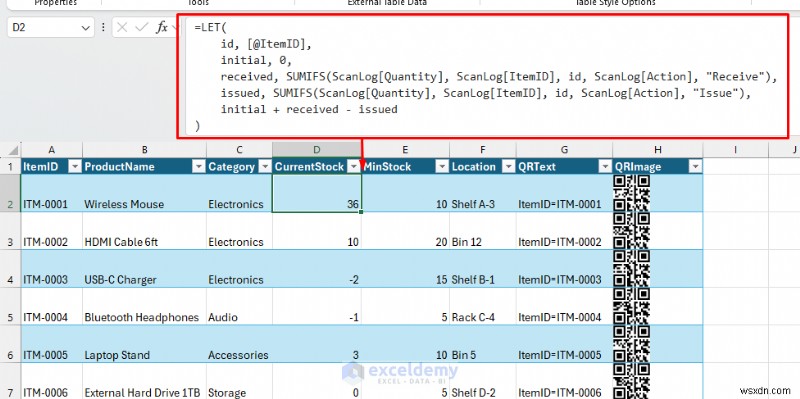Image resolution: width=800 pixels, height=399 pixels.
Task: Click the Name Box options dots
Action: [104, 28]
